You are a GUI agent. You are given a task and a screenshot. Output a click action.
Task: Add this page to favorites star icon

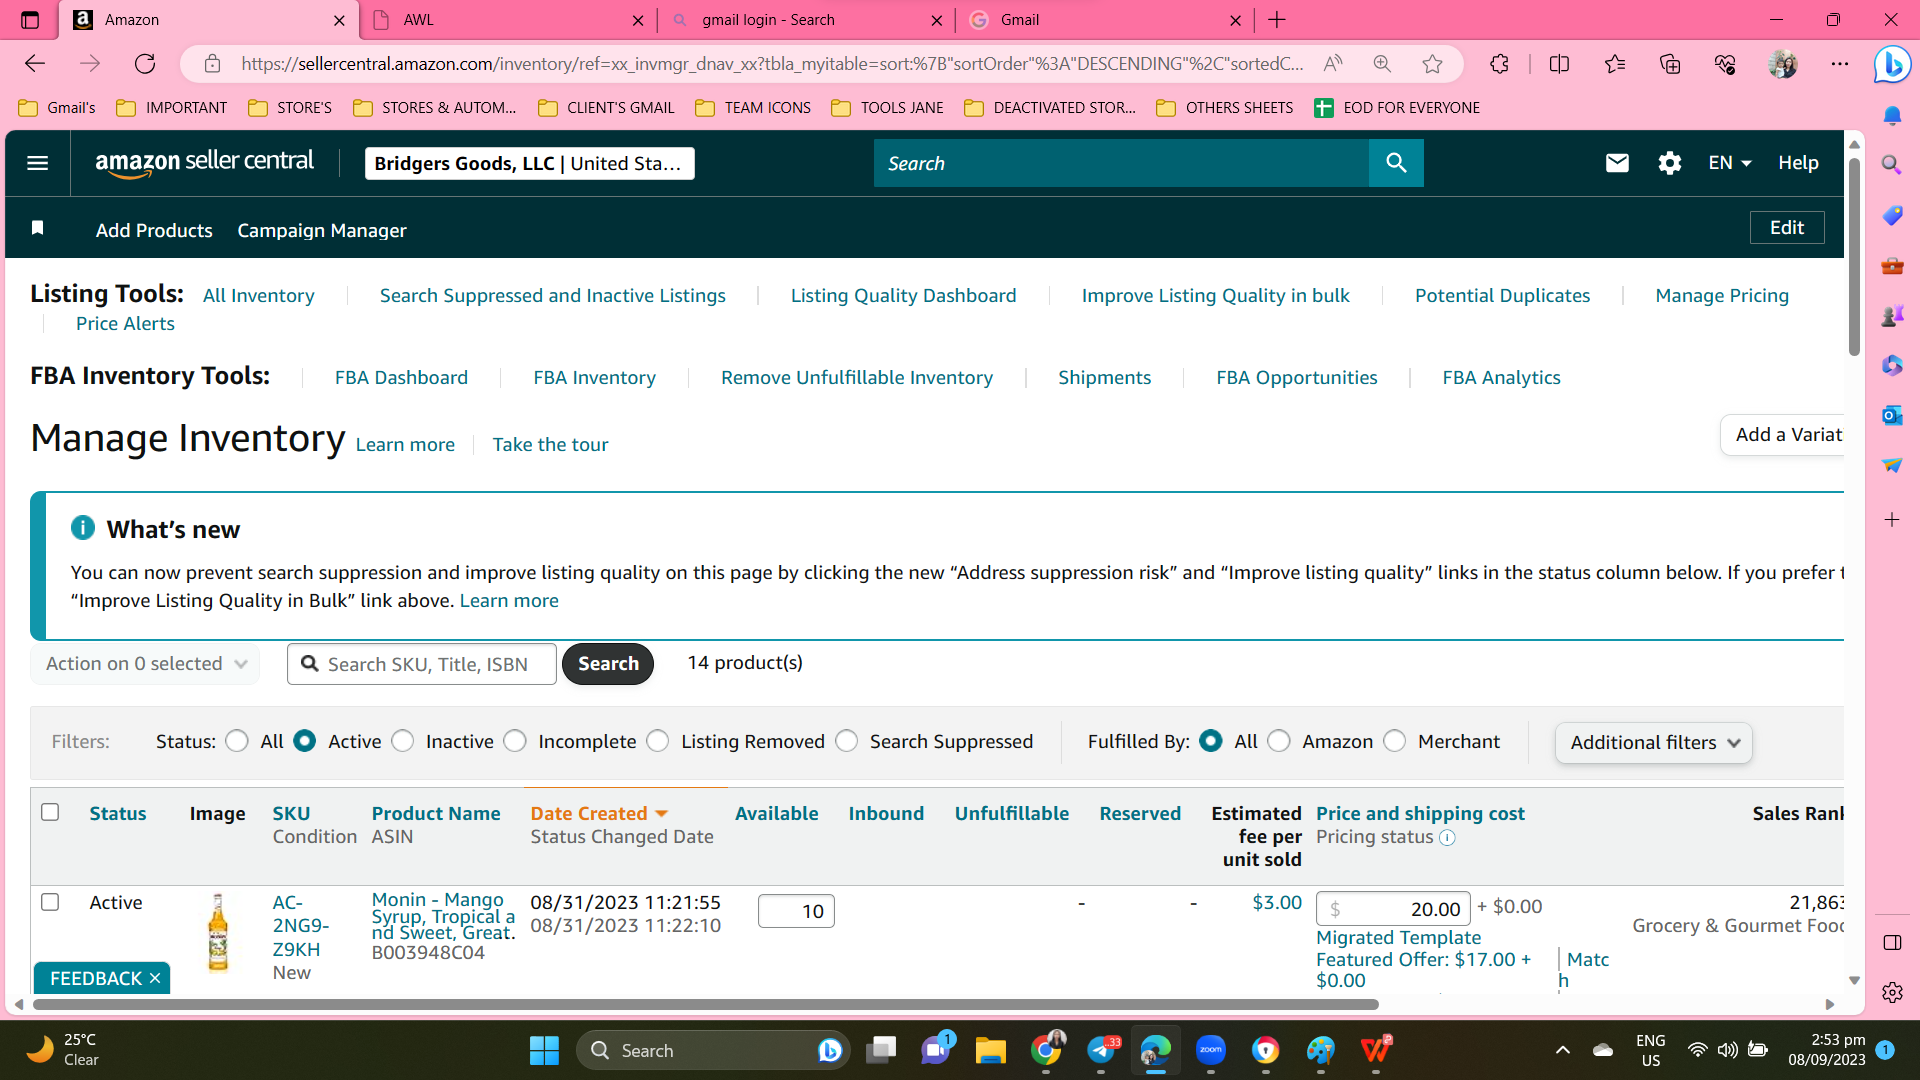(1432, 64)
